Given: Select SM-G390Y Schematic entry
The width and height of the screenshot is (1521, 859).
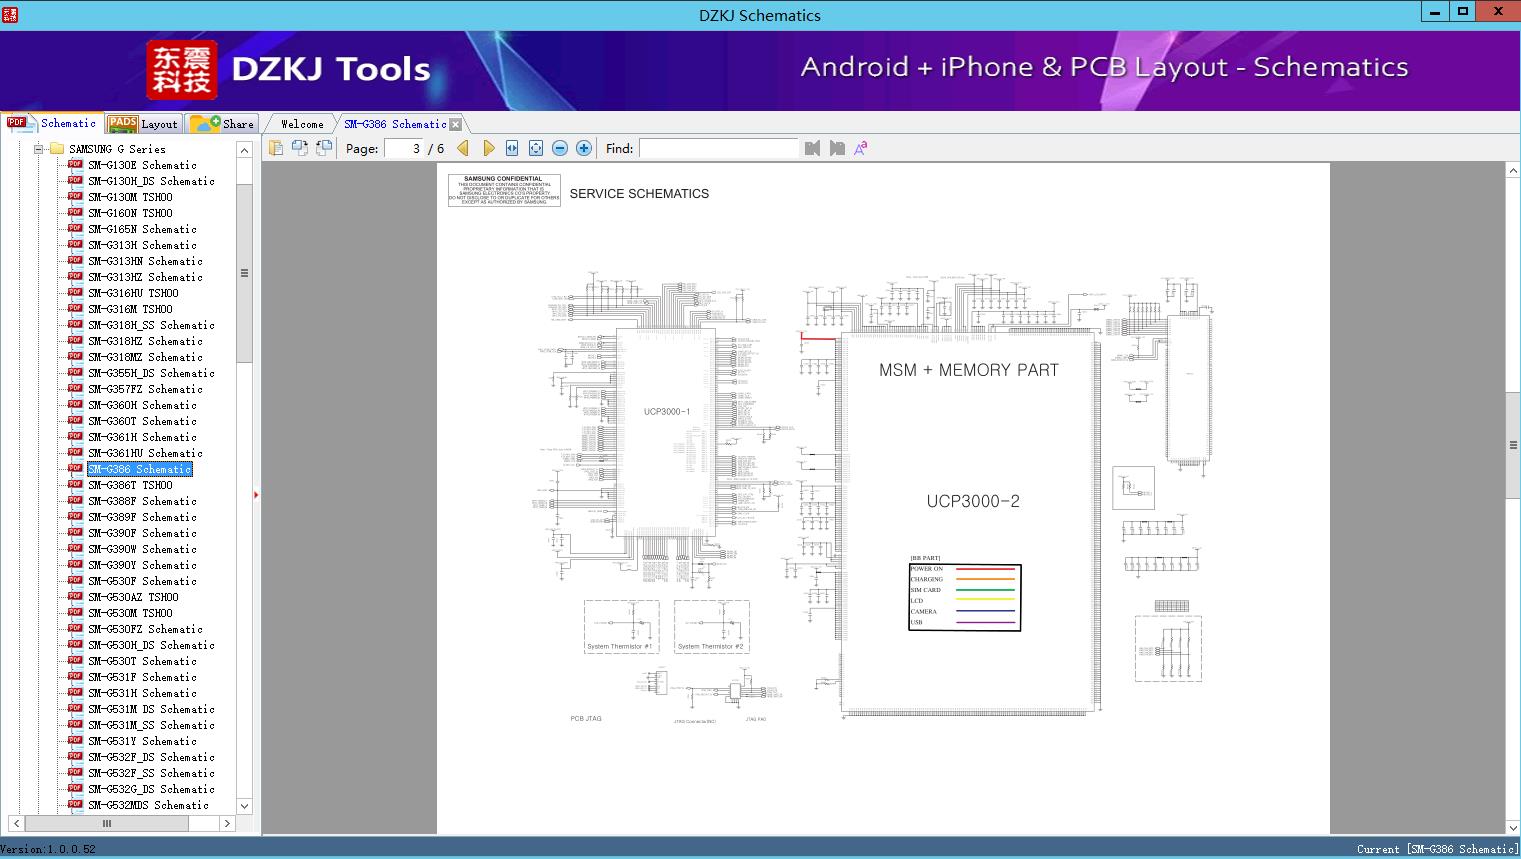Looking at the screenshot, I should 142,565.
